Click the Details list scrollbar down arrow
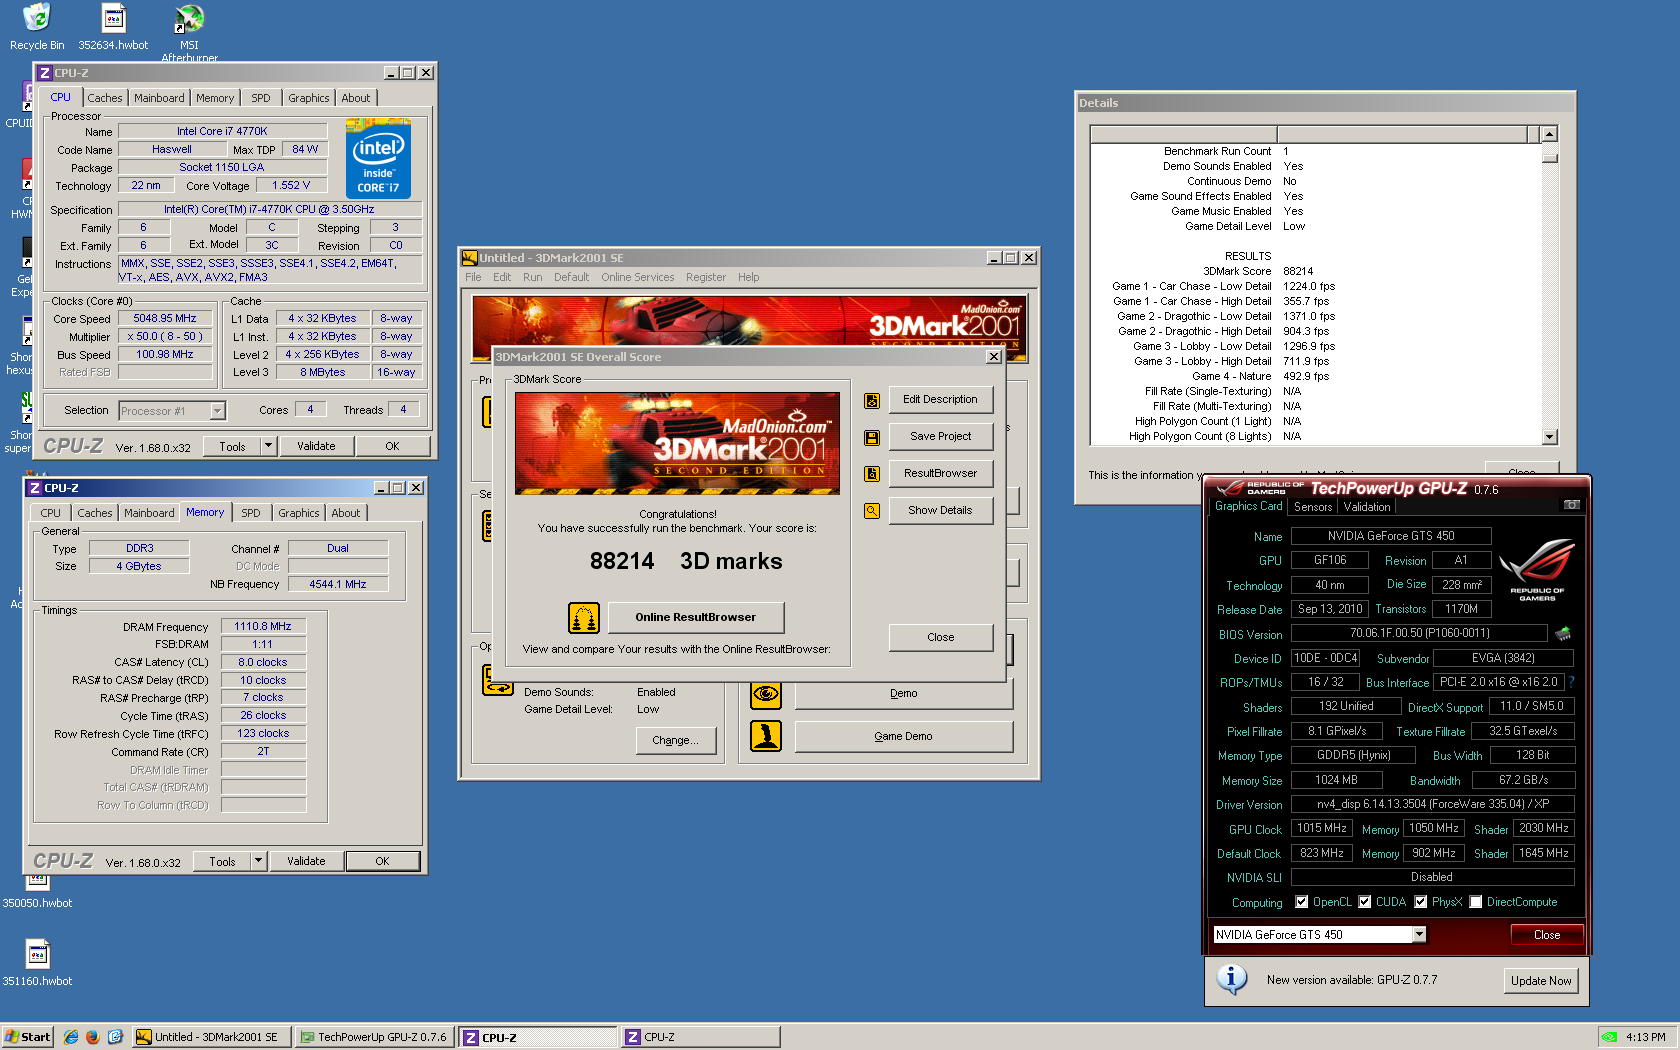The height and width of the screenshot is (1050, 1680). [x=1550, y=437]
